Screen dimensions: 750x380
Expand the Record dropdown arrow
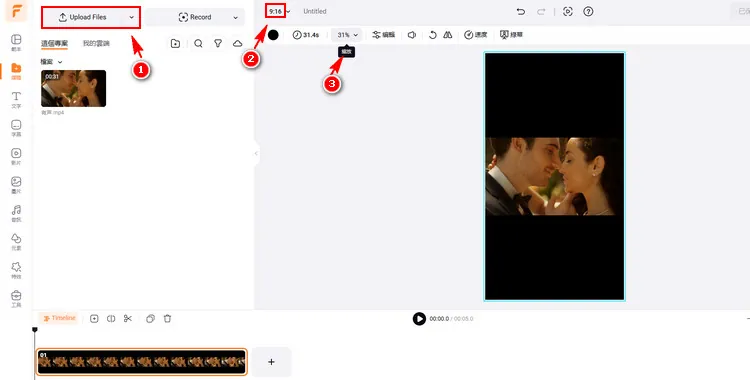(235, 17)
